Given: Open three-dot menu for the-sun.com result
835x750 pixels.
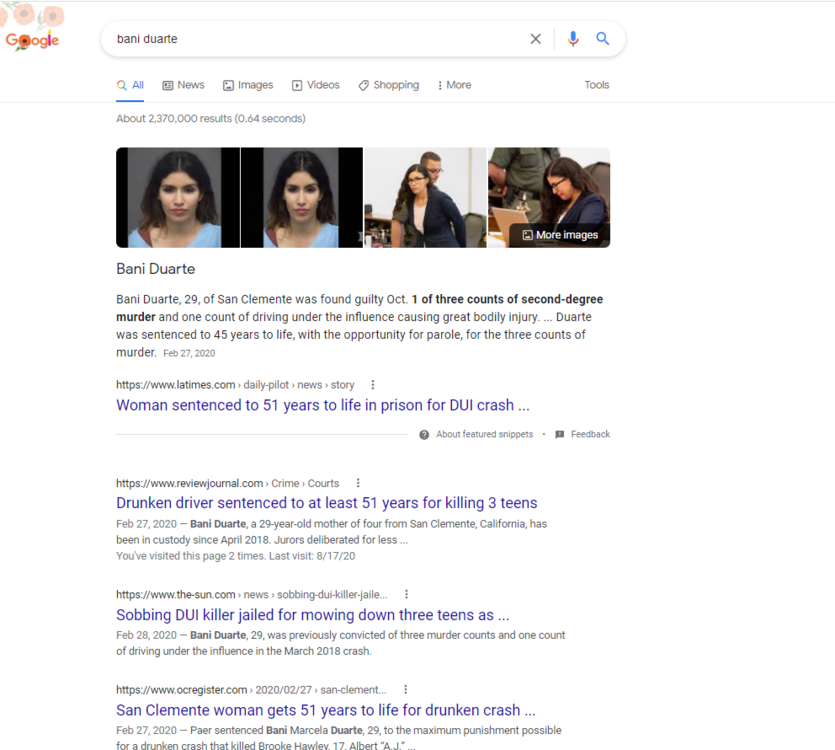Looking at the screenshot, I should pyautogui.click(x=406, y=595).
